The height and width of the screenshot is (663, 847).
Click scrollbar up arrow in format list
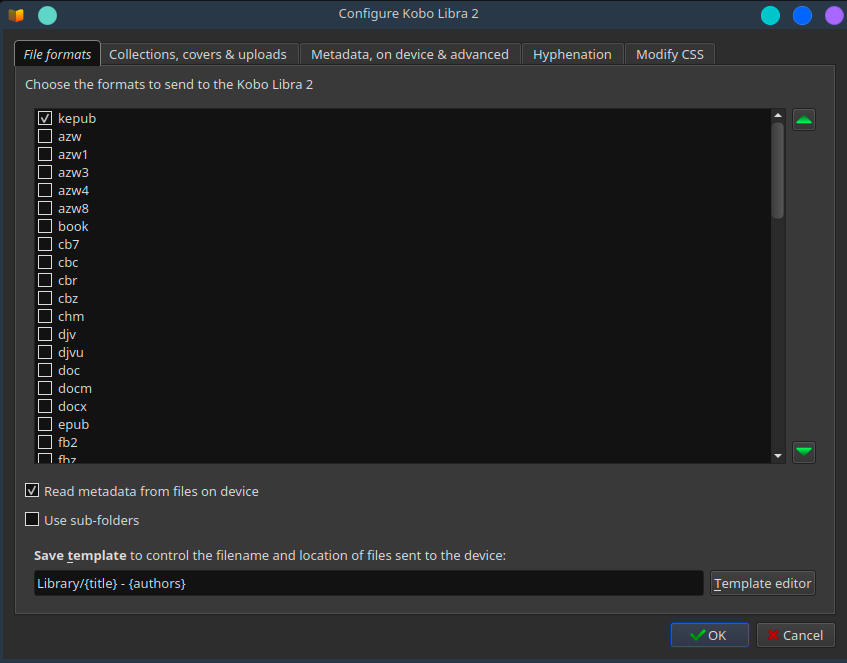(x=777, y=115)
